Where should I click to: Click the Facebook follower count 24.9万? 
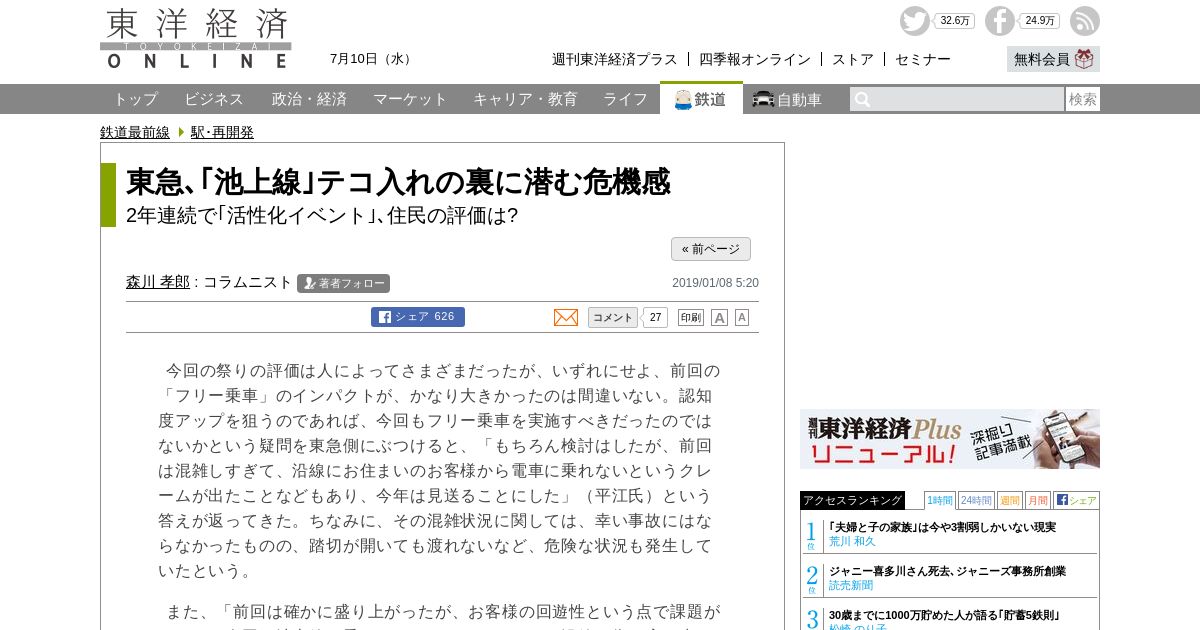[x=1039, y=21]
